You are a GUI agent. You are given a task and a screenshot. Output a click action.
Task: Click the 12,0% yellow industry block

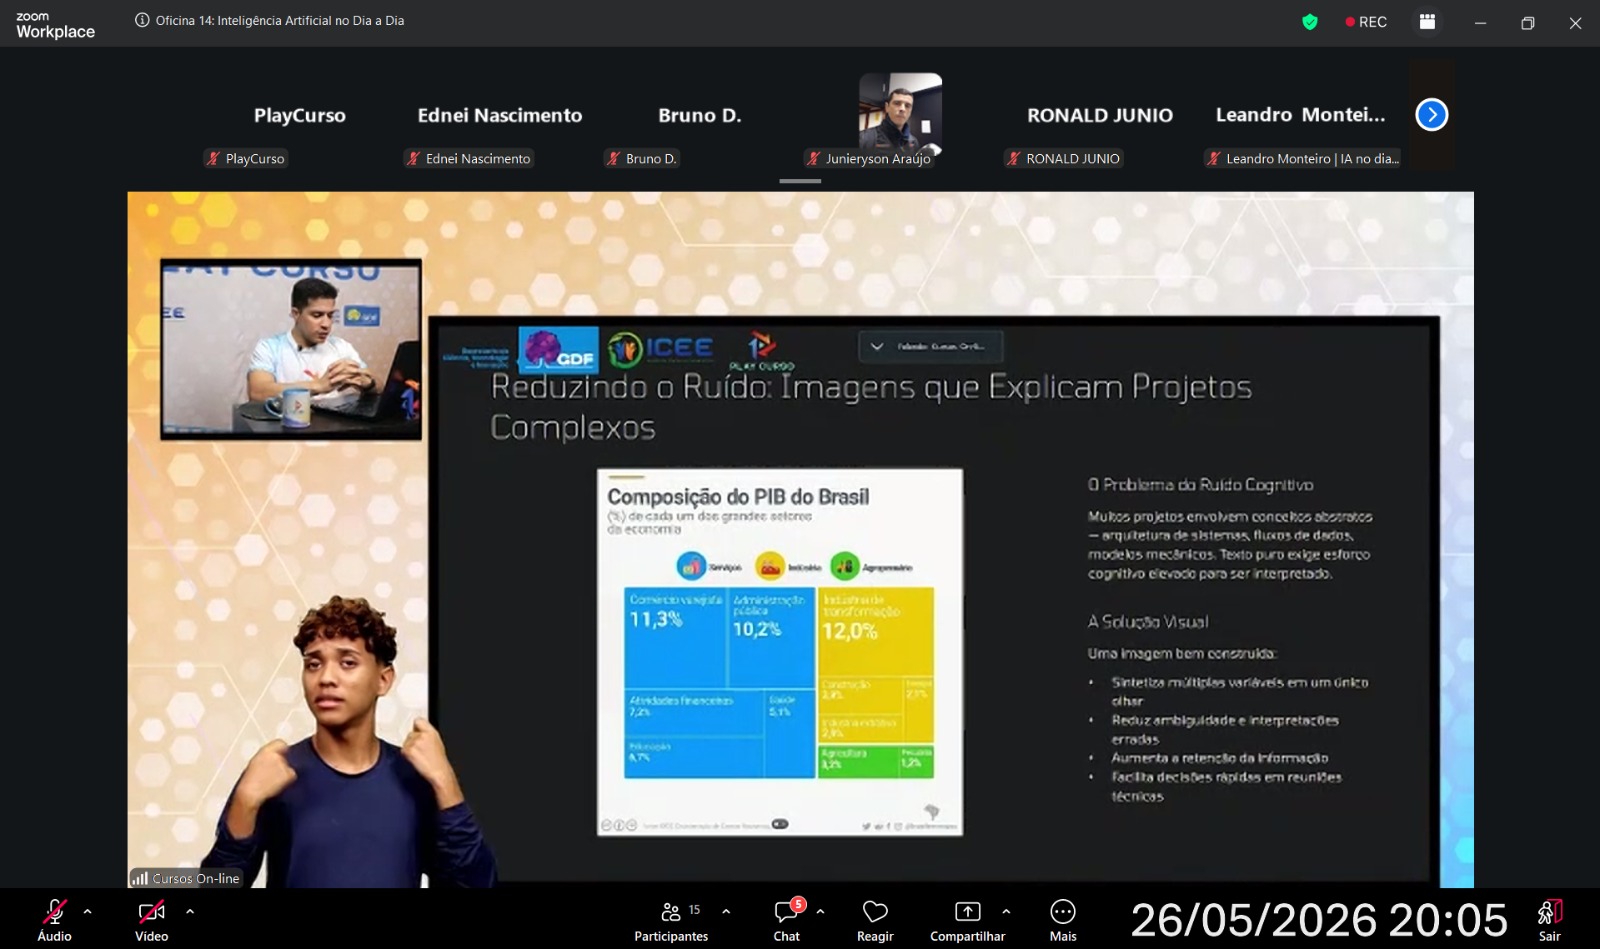point(875,631)
